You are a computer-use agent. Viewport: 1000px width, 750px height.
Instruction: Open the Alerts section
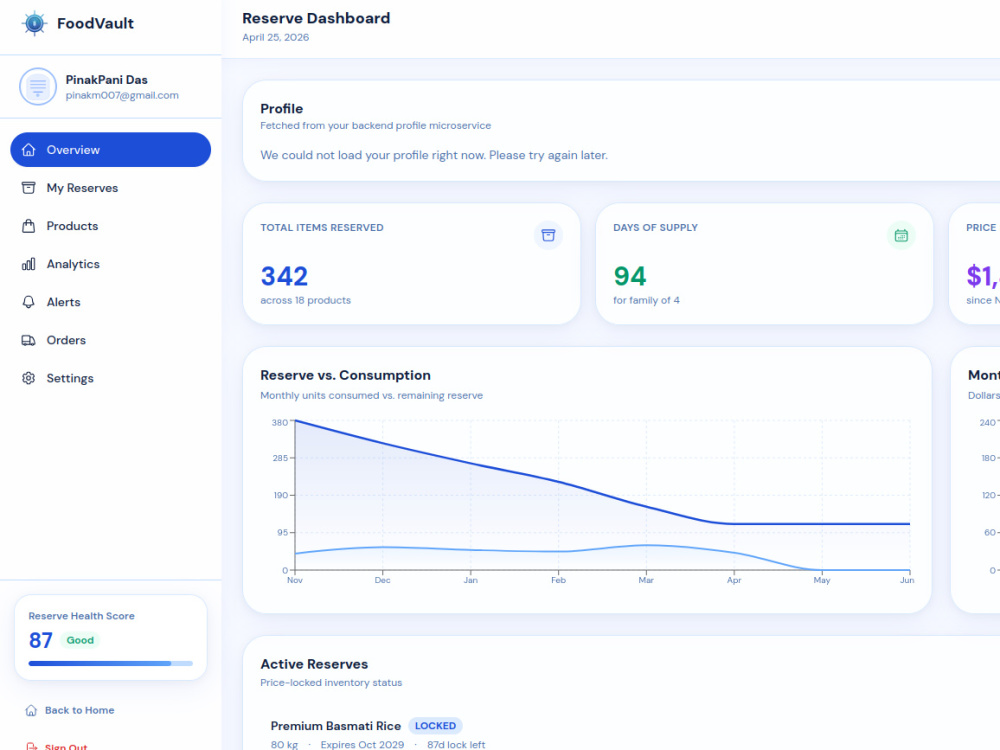110,302
